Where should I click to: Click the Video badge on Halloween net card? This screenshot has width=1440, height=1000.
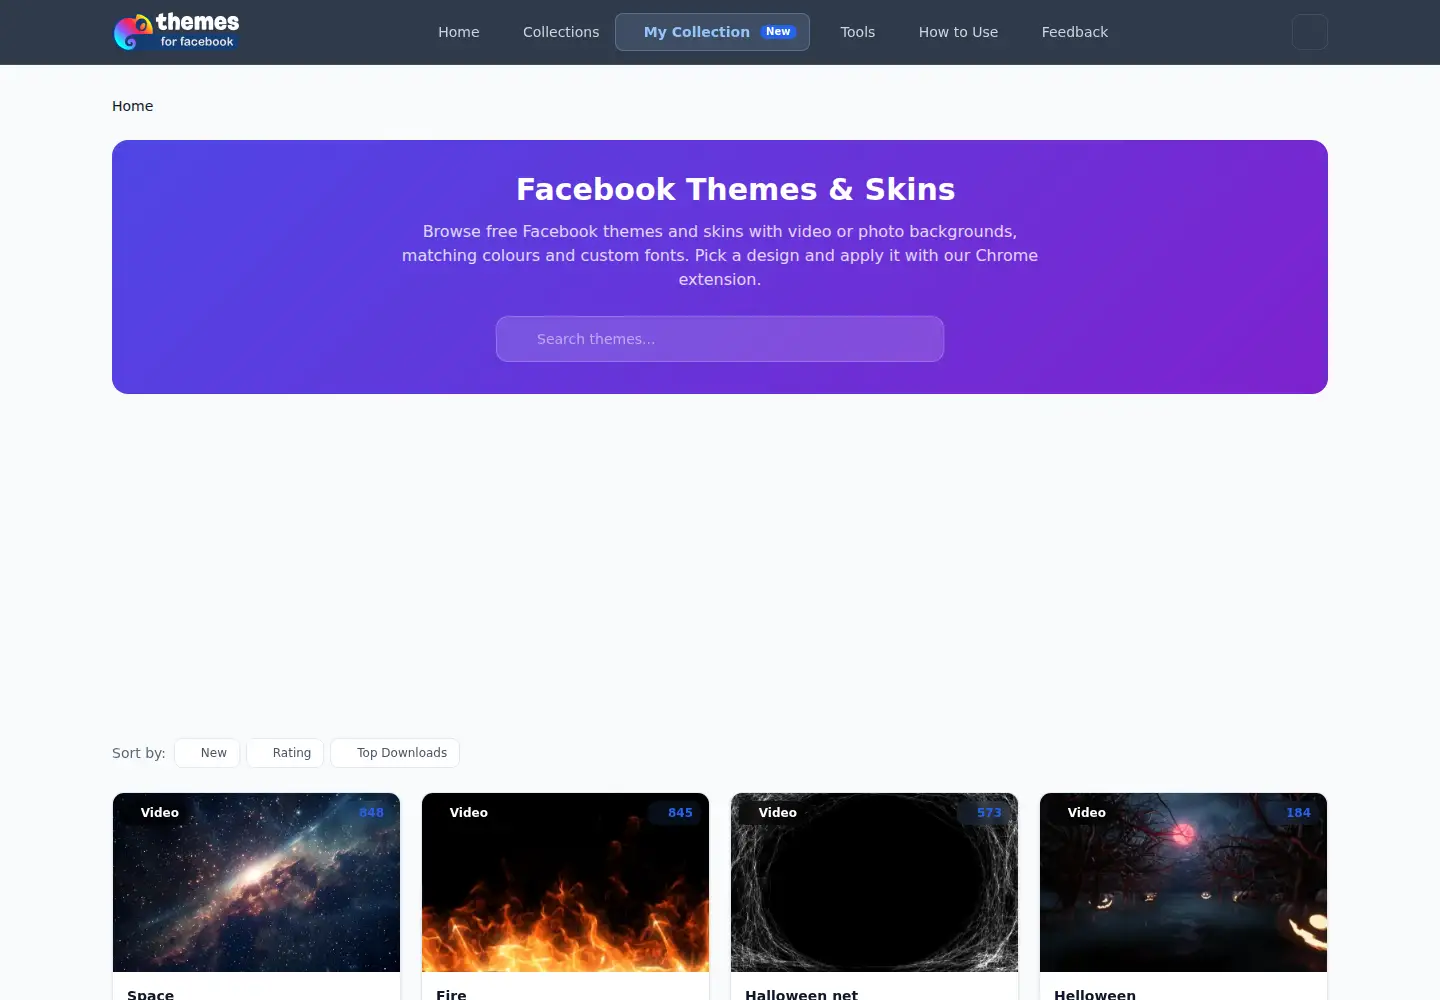(x=770, y=813)
